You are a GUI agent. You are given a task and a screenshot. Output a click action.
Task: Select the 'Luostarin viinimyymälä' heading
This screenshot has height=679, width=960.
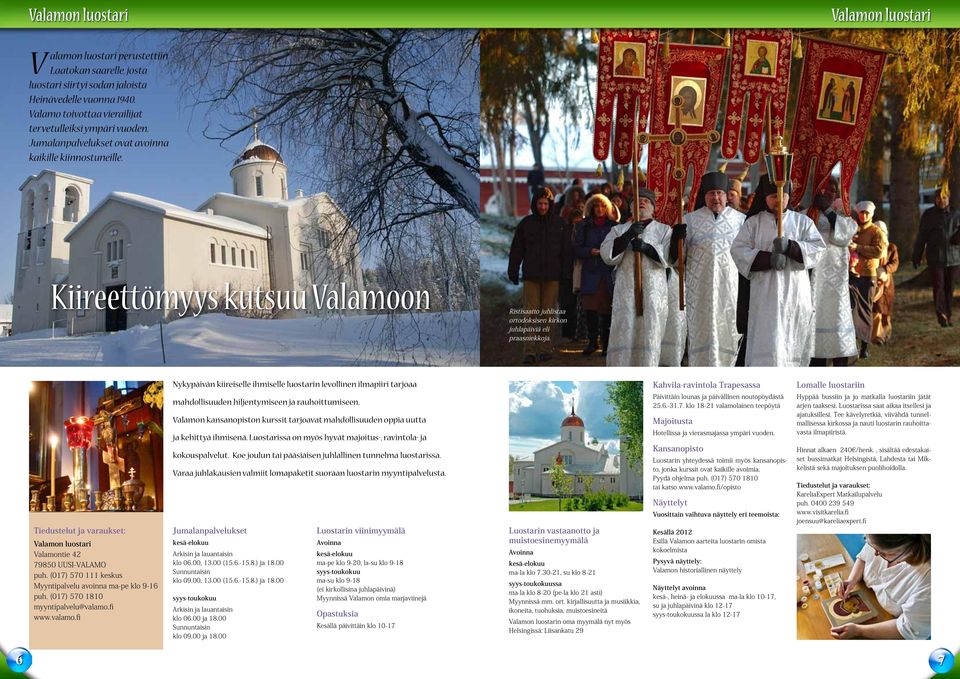pos(361,531)
